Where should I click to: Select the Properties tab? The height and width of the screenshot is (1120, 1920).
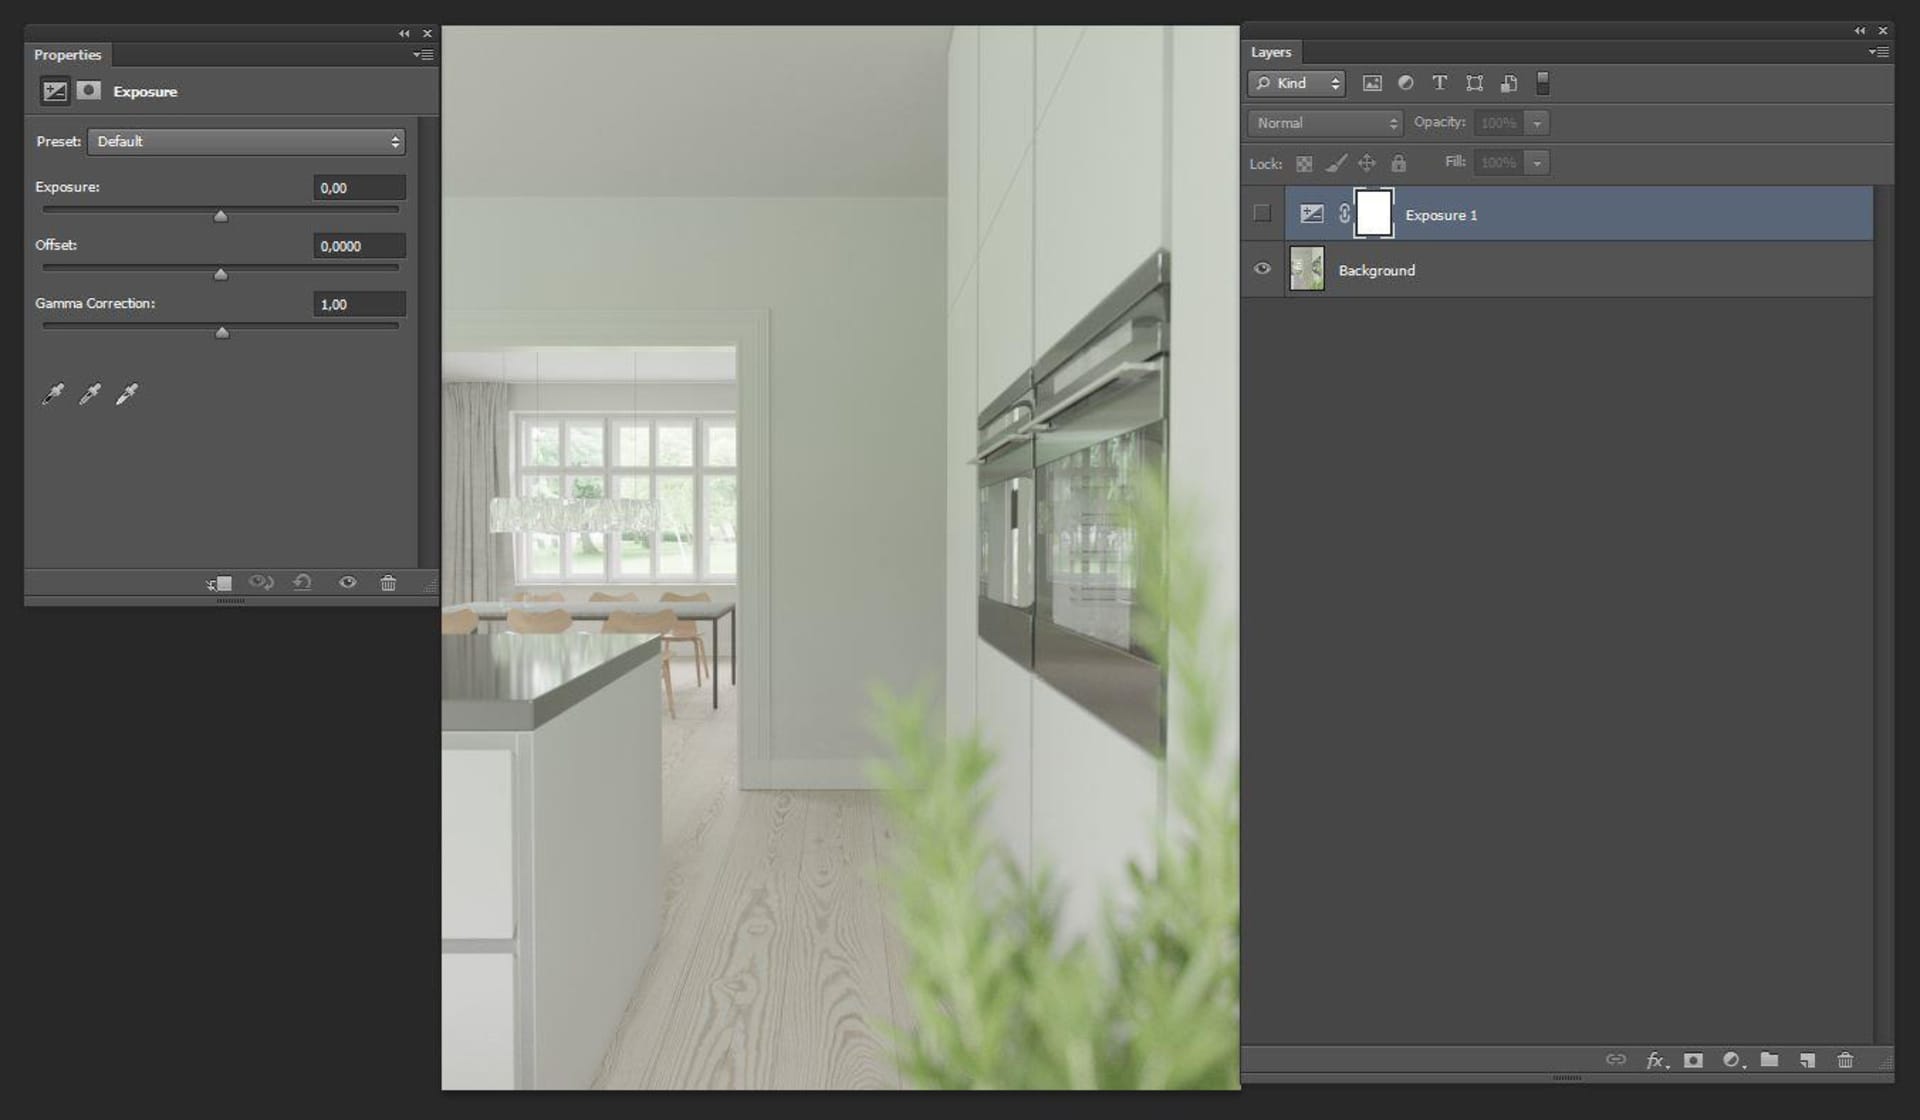(67, 55)
